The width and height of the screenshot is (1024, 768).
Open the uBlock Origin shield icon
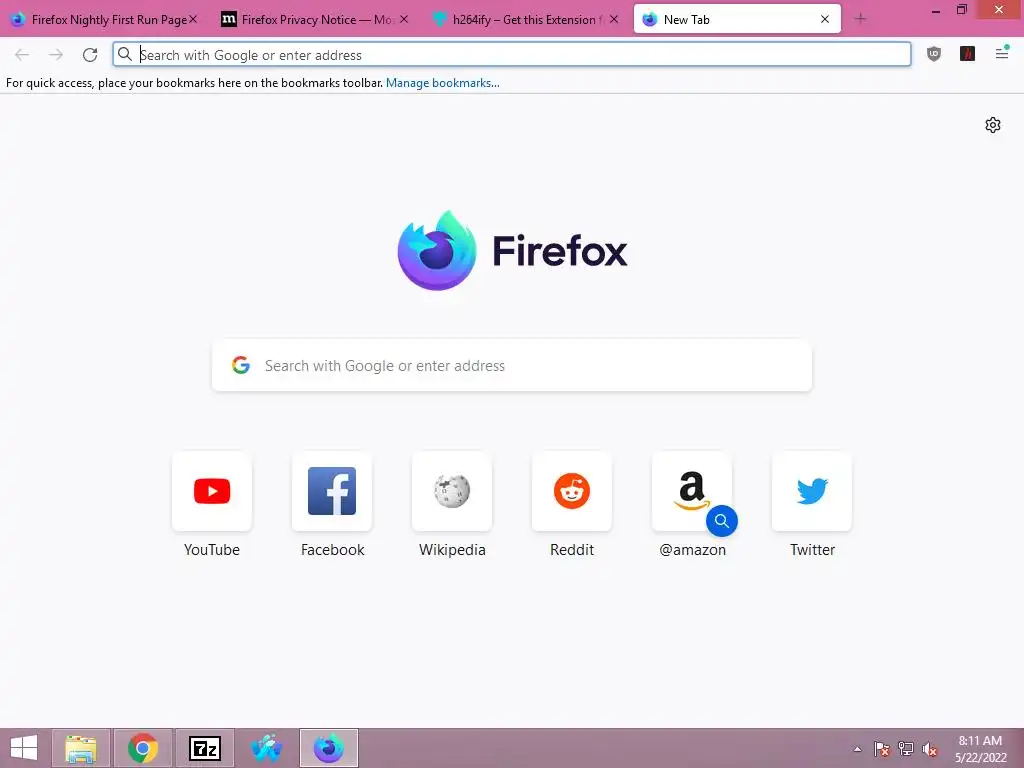point(934,54)
